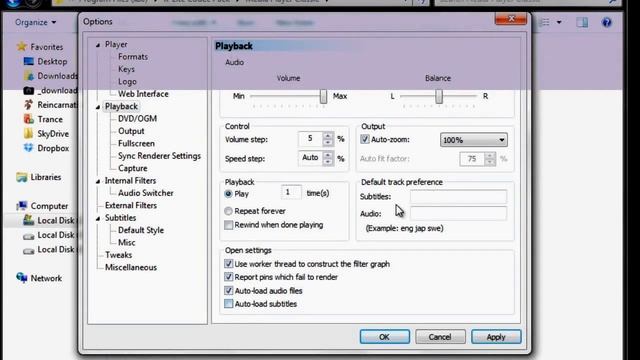The height and width of the screenshot is (360, 640).
Task: Open the Downloads folder icon in Explorer sidebar
Action: click(x=29, y=76)
